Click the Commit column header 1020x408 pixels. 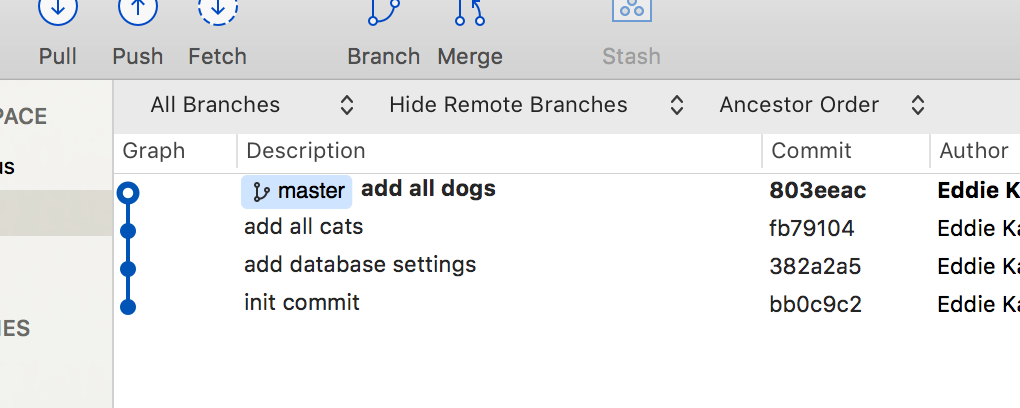tap(811, 151)
